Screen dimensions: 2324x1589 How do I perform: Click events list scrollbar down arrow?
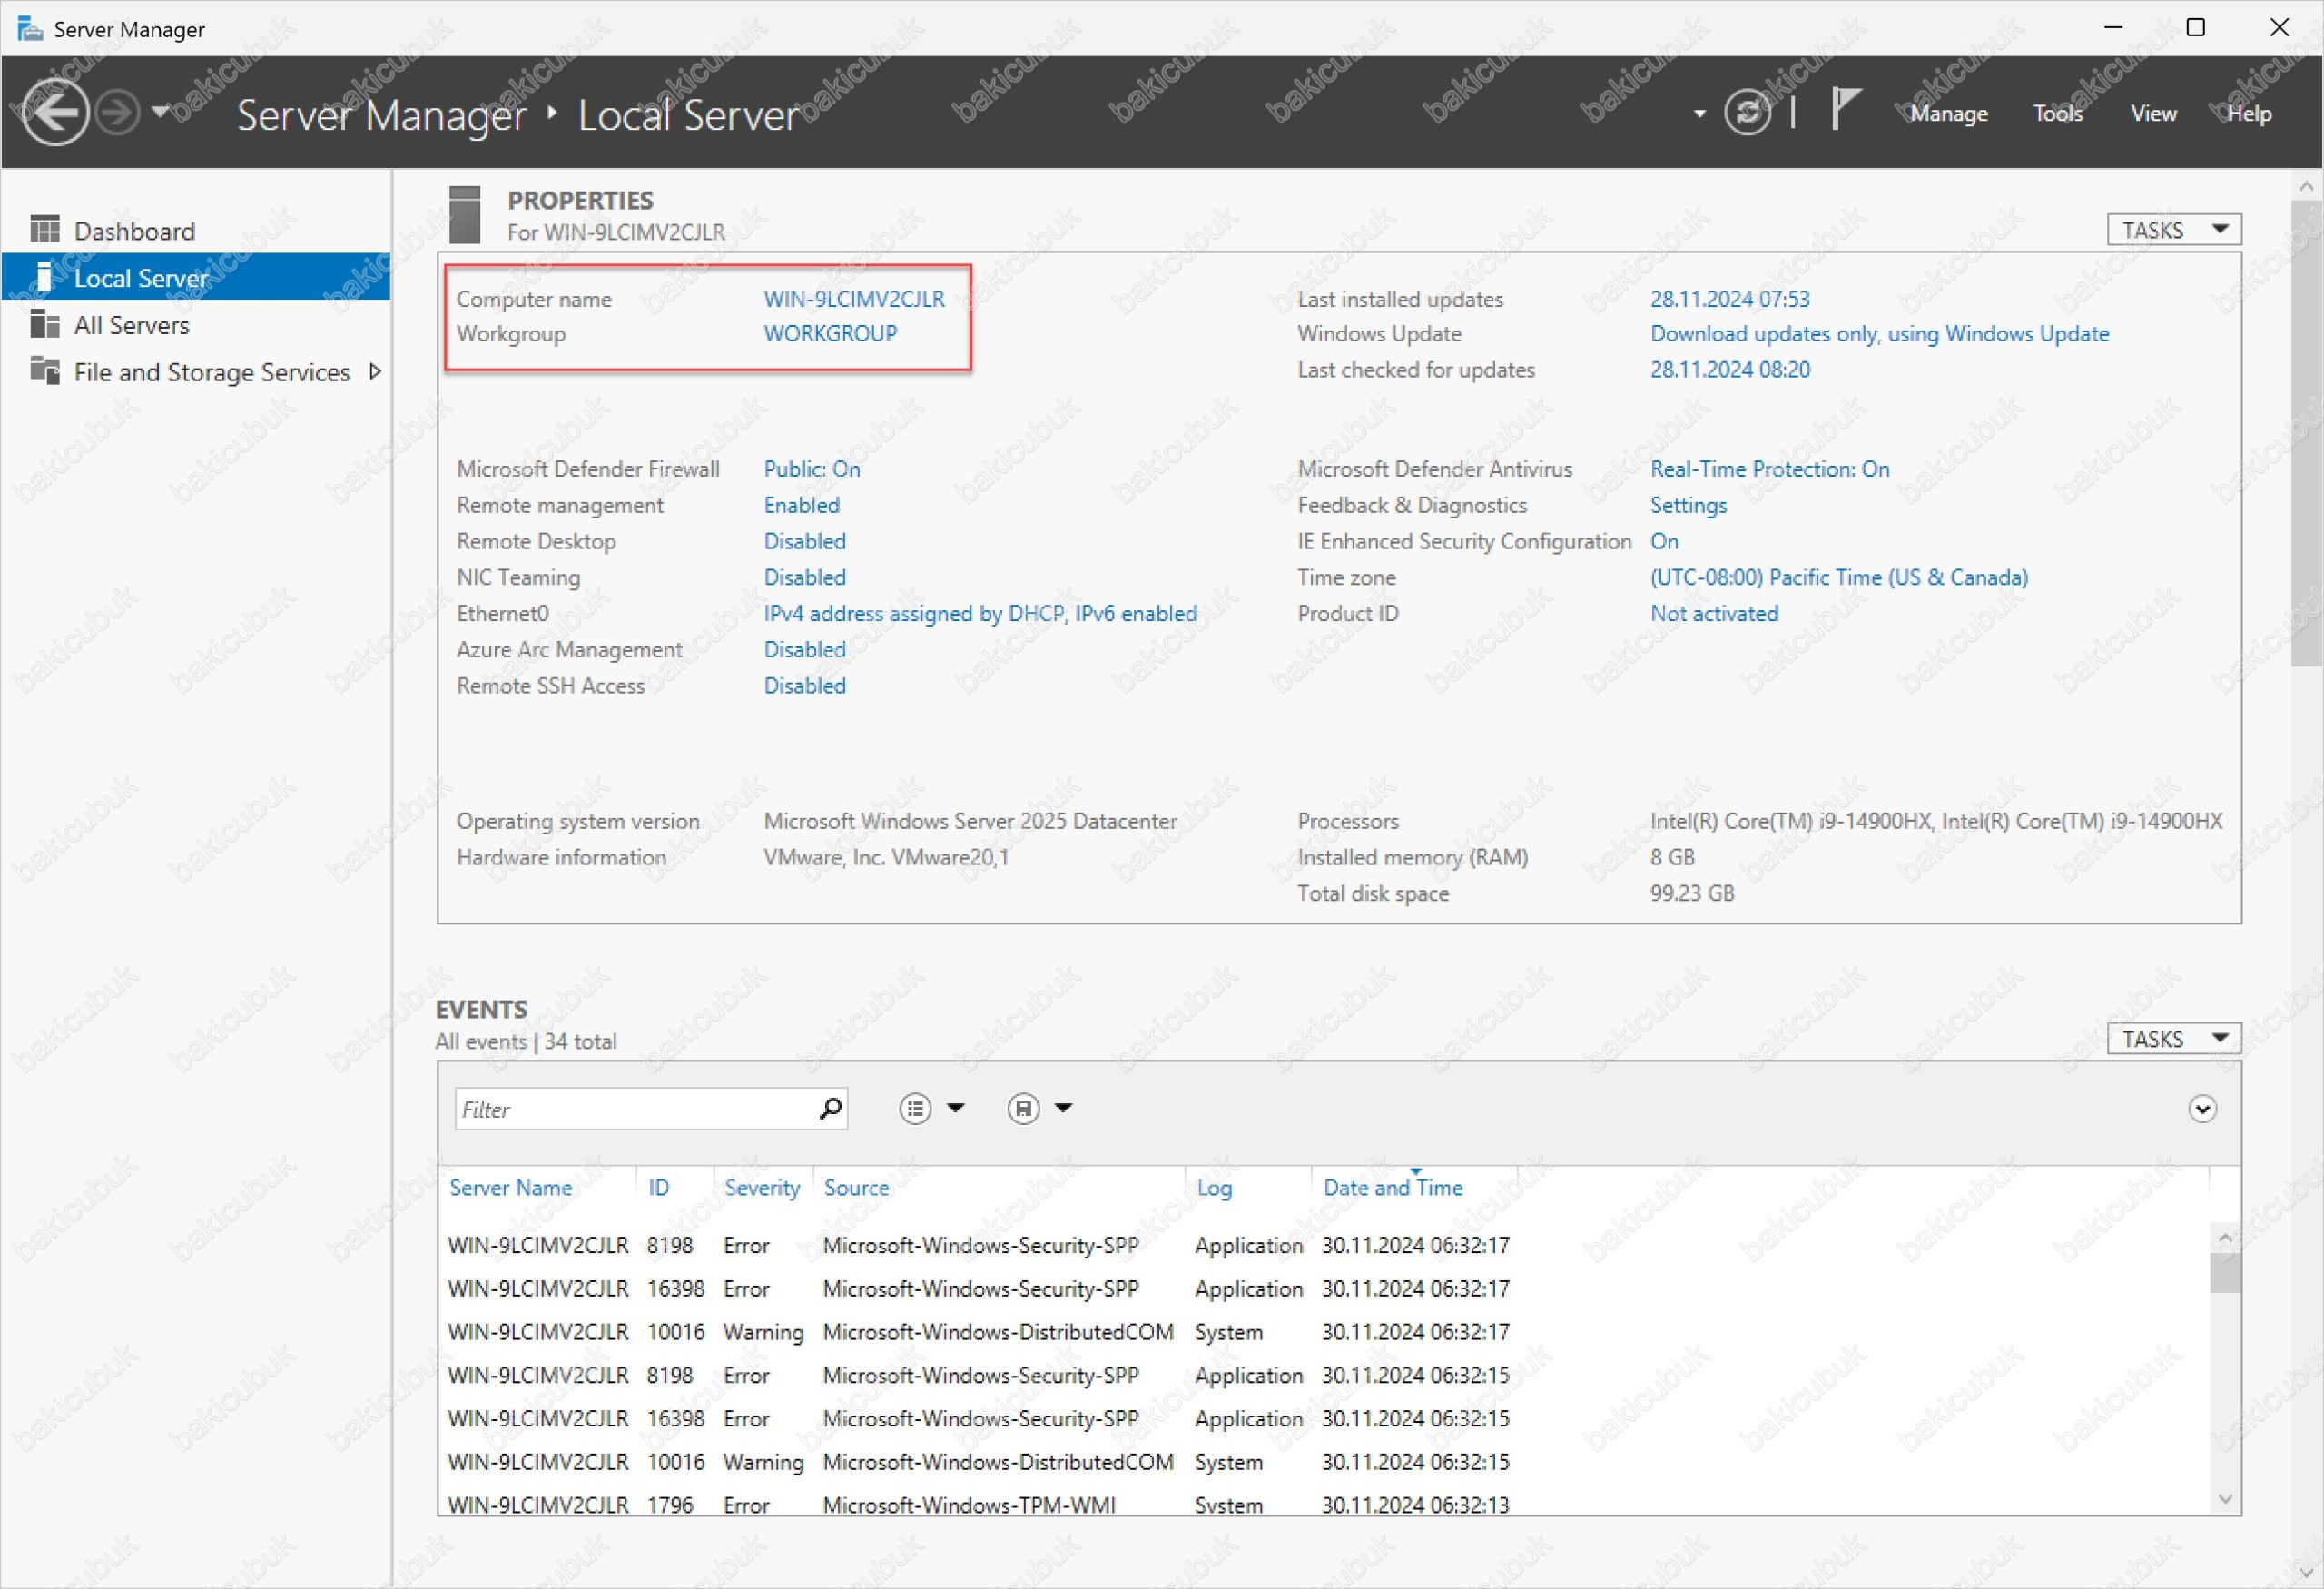click(x=2224, y=1498)
